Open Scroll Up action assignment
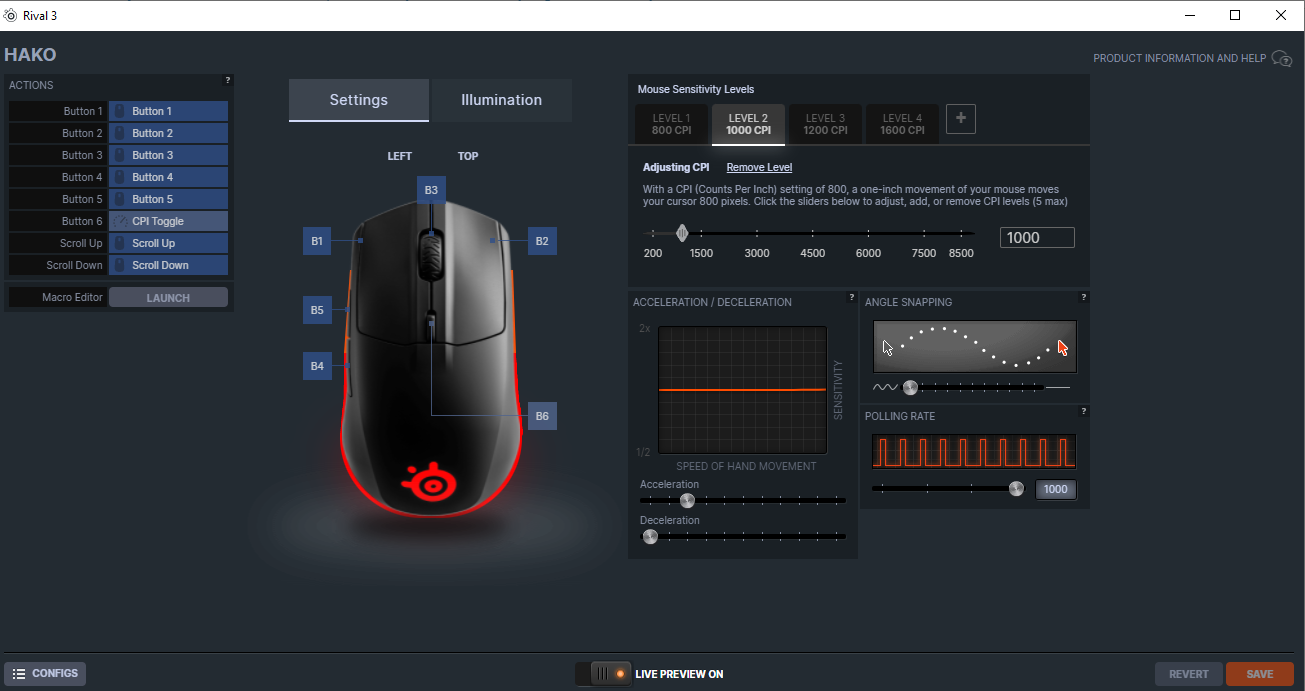This screenshot has height=691, width=1305. click(168, 243)
